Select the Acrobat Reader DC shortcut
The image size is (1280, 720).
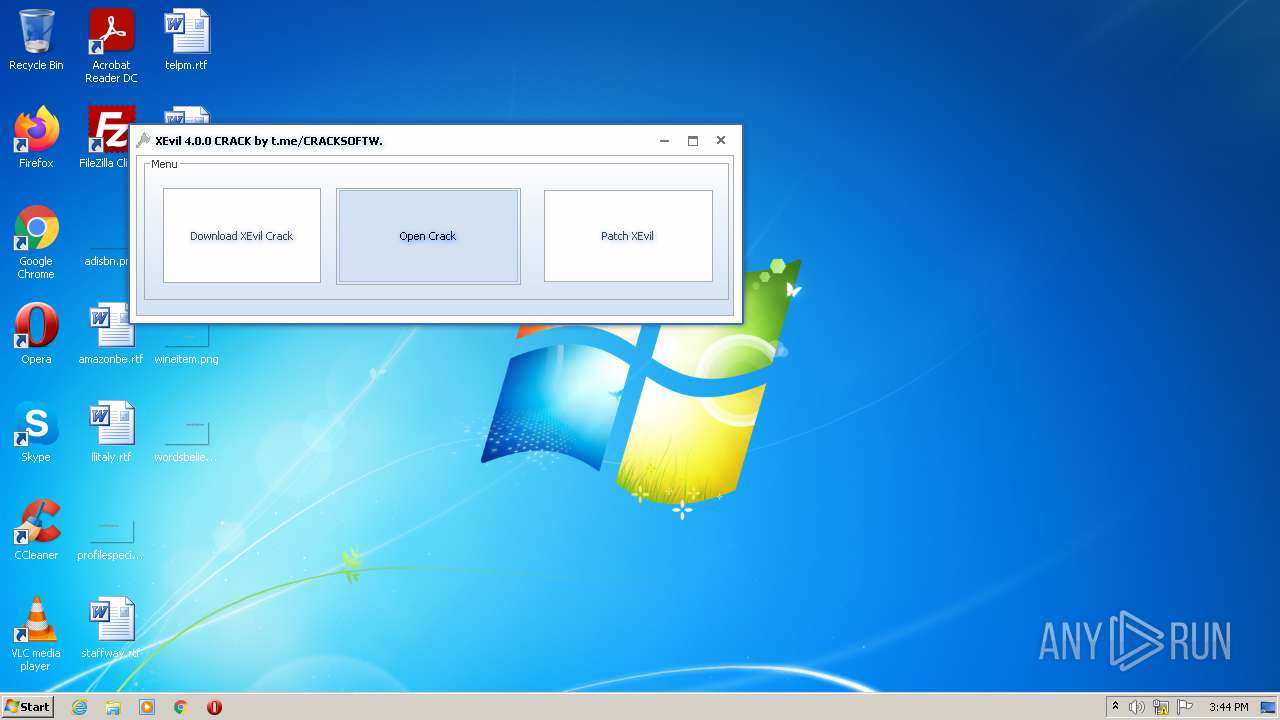111,46
